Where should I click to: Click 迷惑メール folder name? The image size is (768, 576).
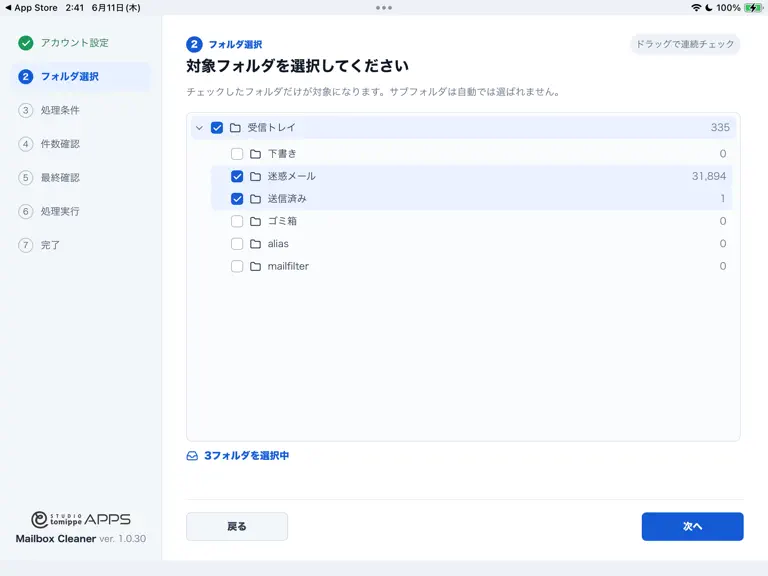291,176
